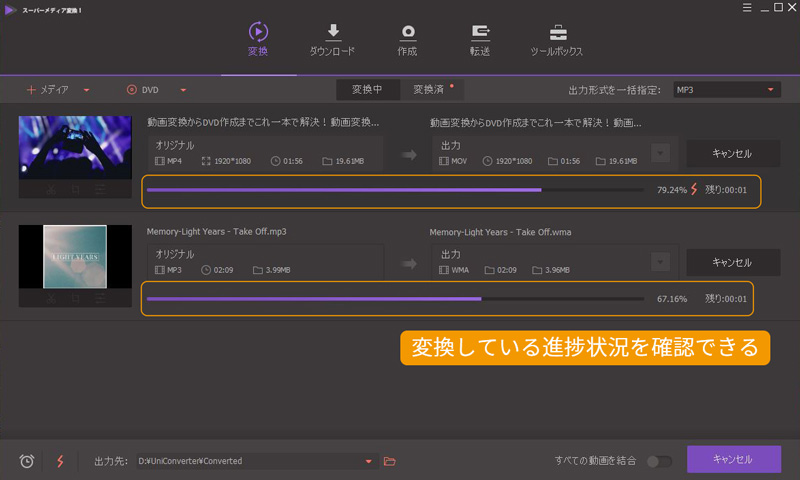Click the lightning icon beside 79.24%
800x480 pixels.
point(694,189)
